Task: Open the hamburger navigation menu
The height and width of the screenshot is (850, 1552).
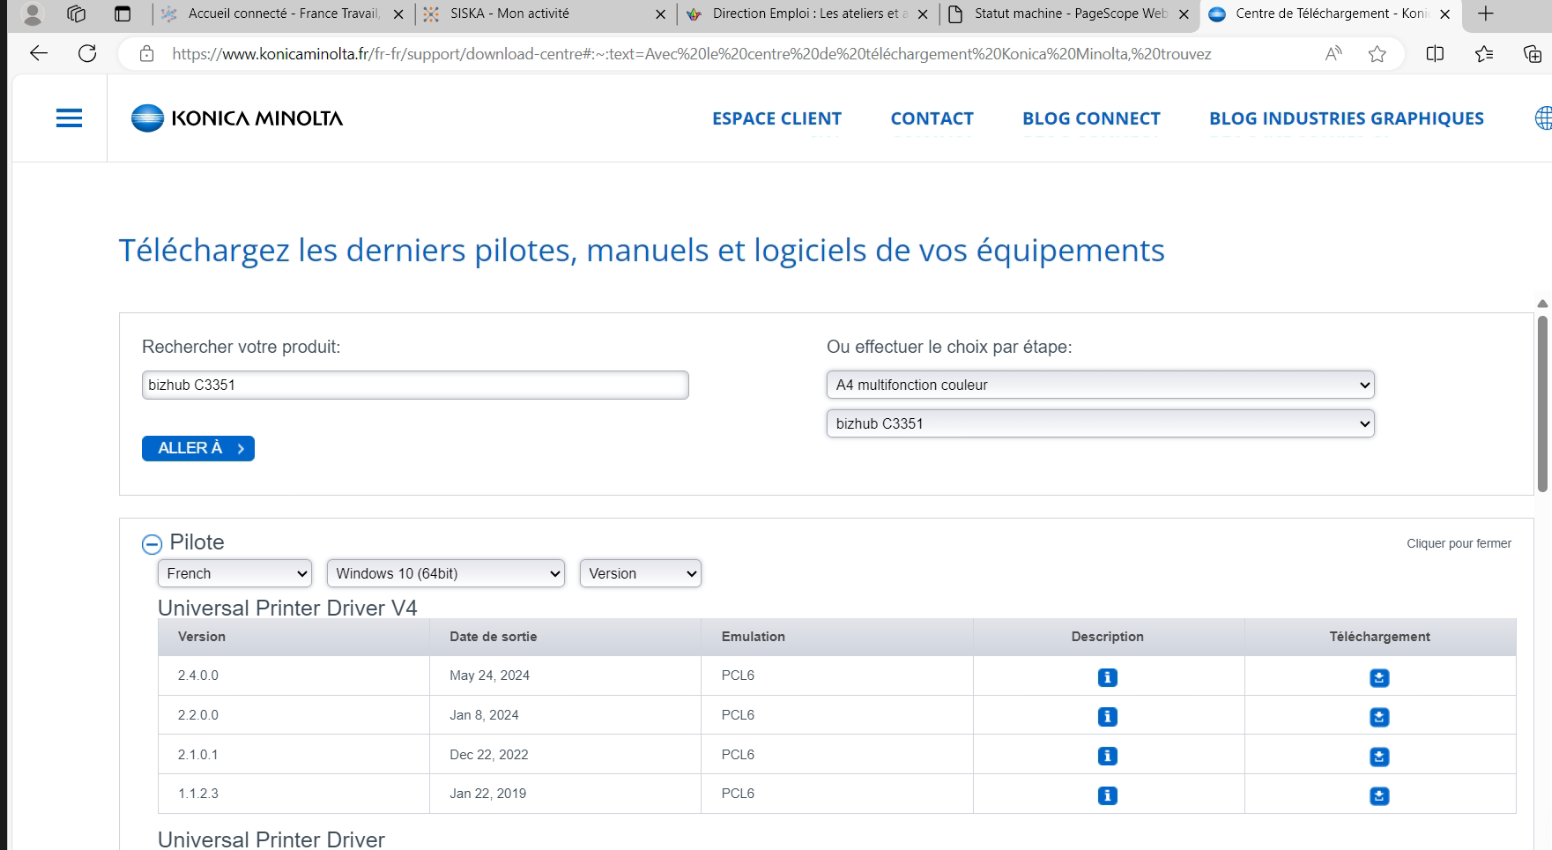Action: coord(69,118)
